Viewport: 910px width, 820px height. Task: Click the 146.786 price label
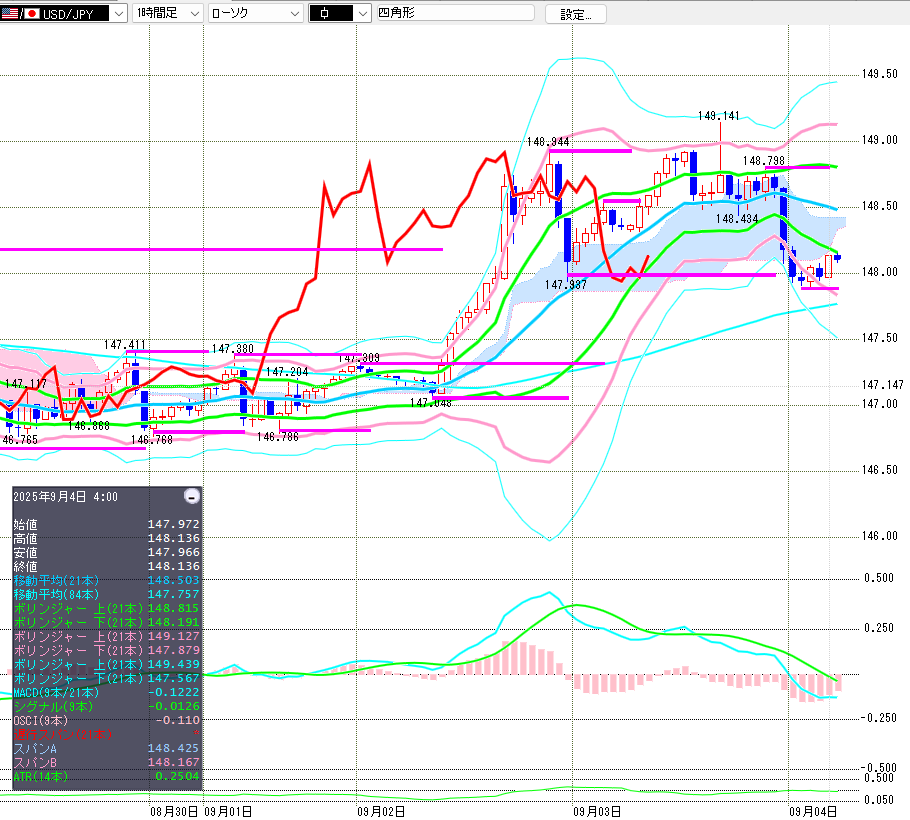[x=278, y=436]
